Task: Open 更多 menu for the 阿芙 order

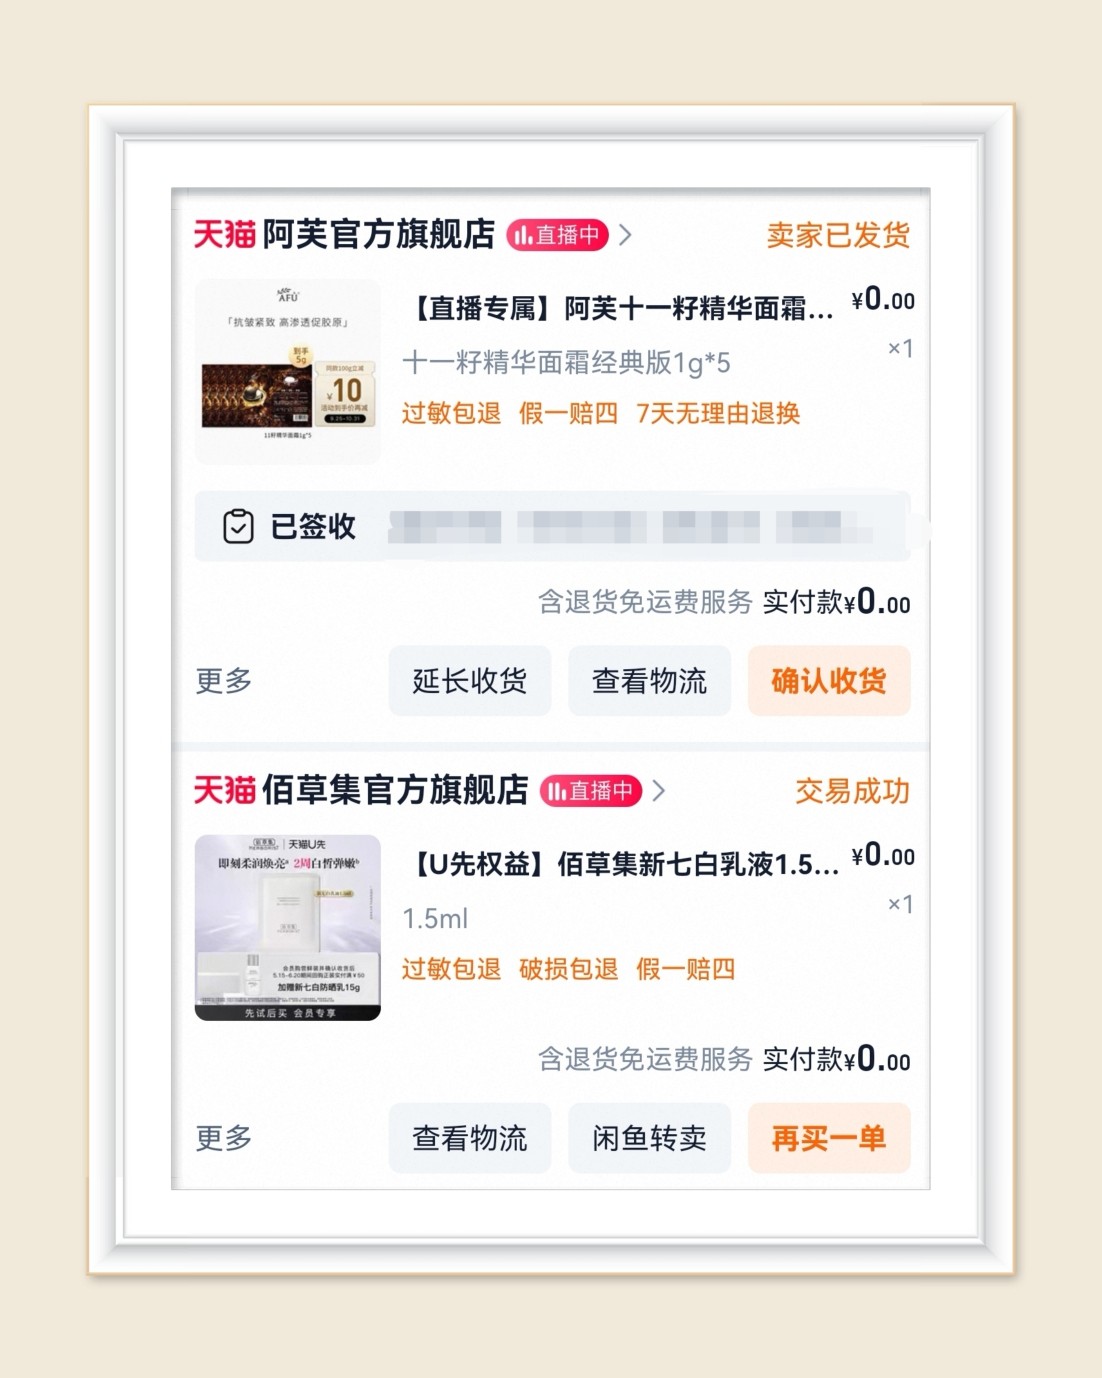Action: coord(224,681)
